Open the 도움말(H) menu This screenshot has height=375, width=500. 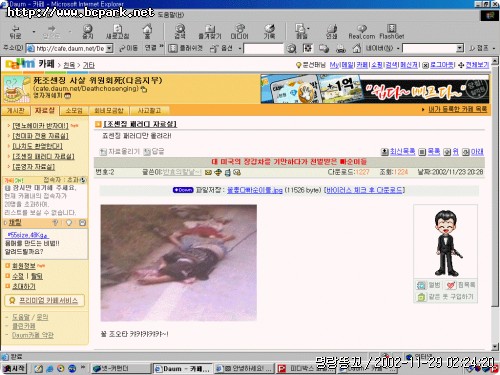click(x=170, y=15)
